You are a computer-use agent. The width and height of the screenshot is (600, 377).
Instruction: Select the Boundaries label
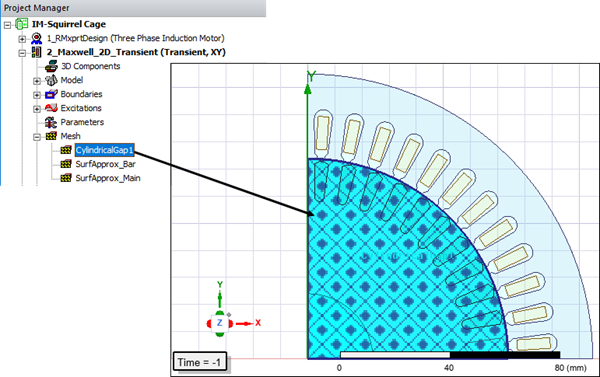pyautogui.click(x=81, y=94)
